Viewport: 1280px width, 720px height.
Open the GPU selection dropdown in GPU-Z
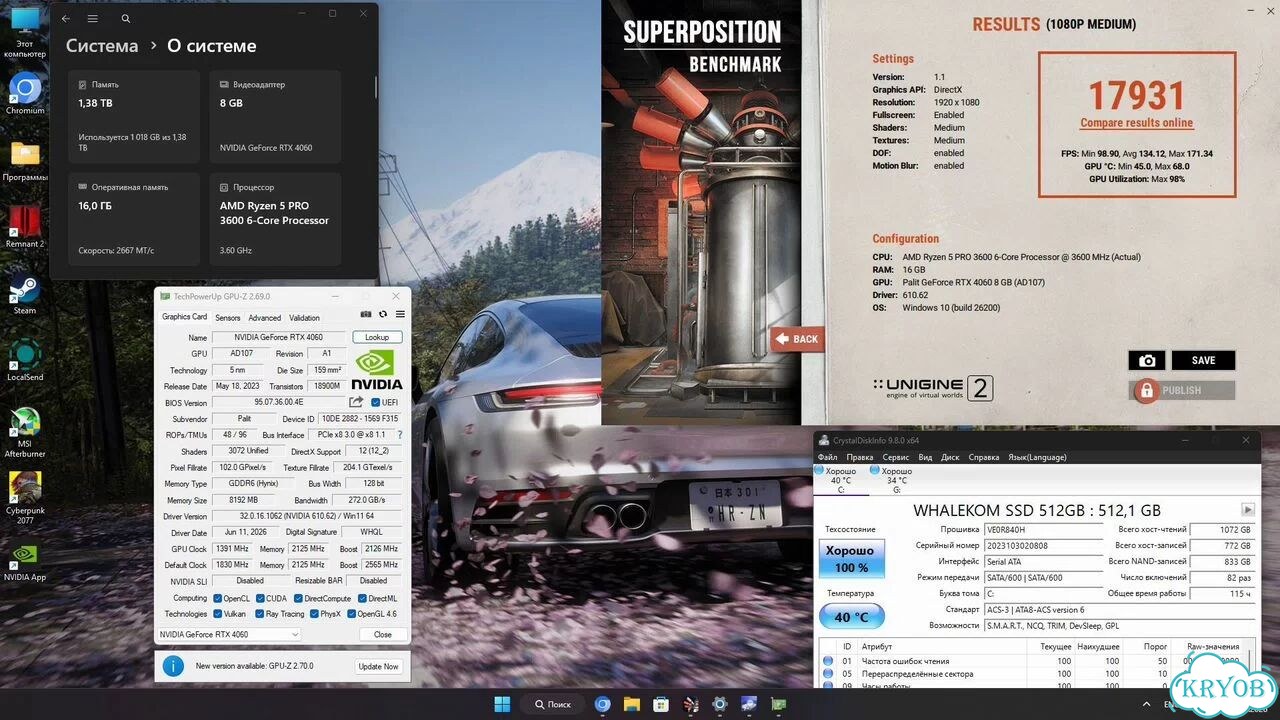point(228,634)
